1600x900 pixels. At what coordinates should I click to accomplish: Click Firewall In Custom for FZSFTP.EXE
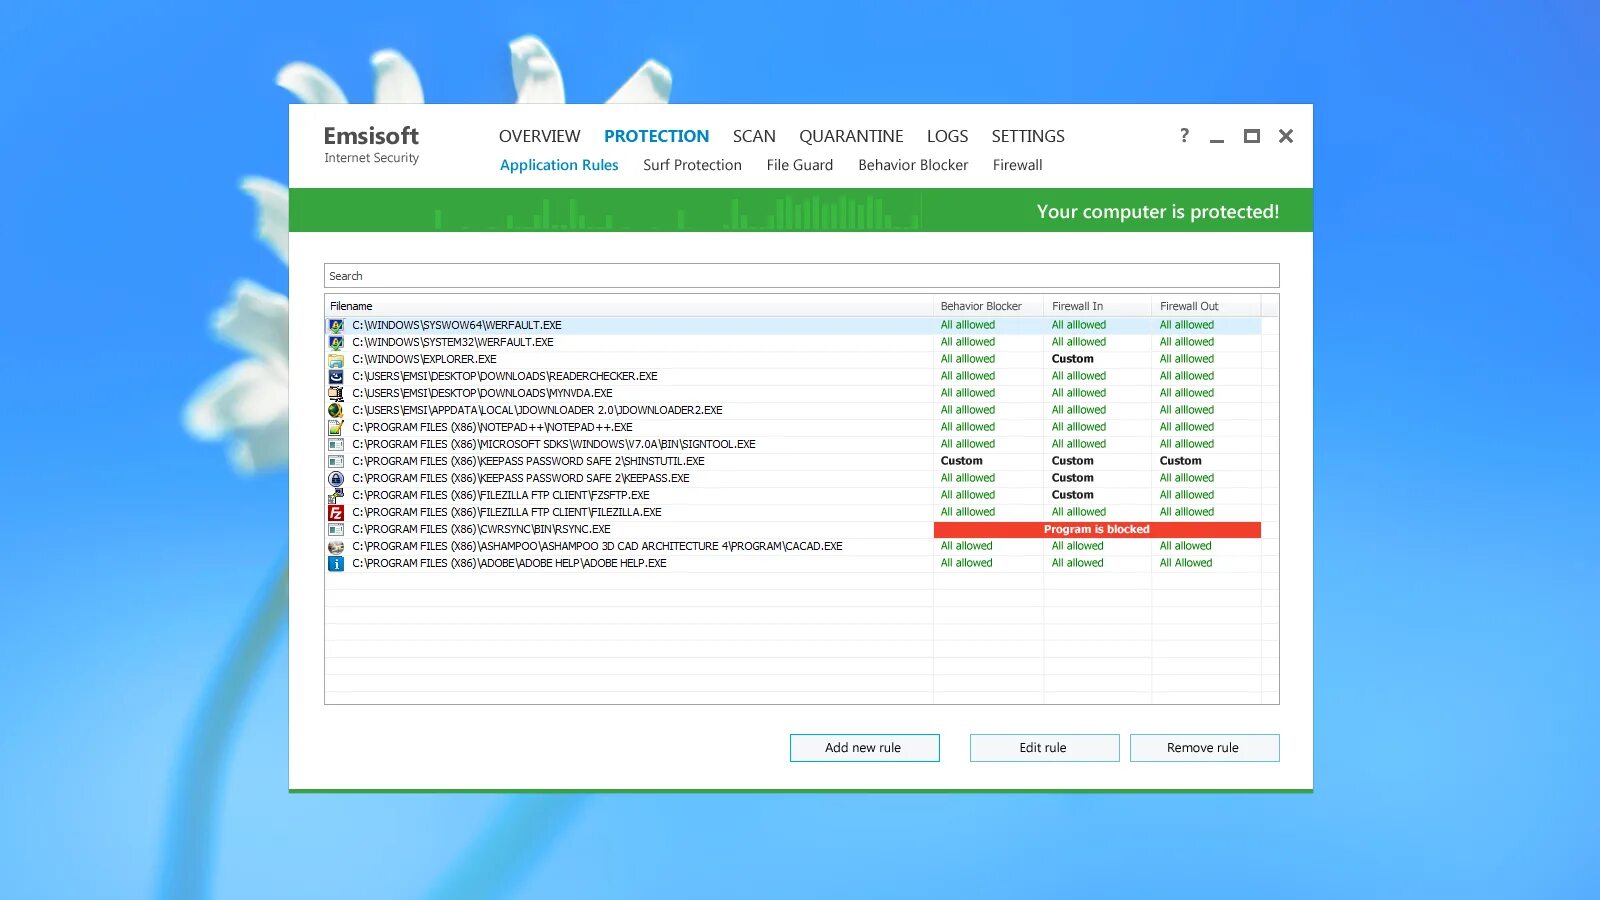click(x=1072, y=495)
